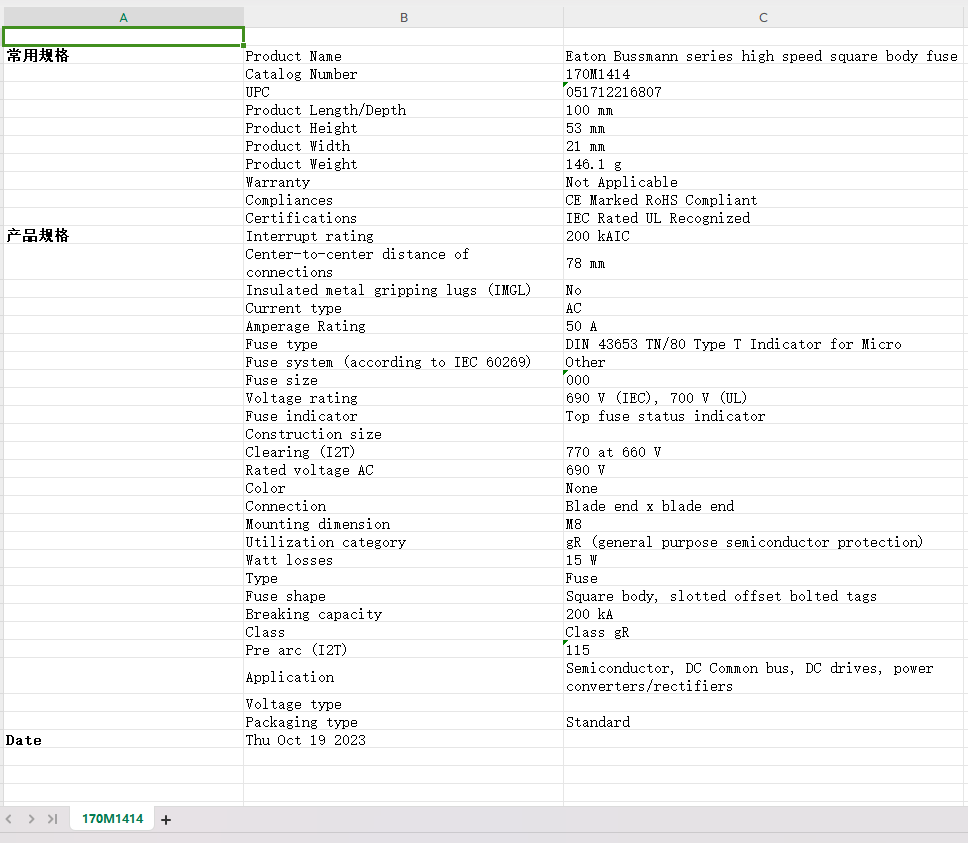Select the Product Name cell
The width and height of the screenshot is (968, 843).
tap(404, 56)
